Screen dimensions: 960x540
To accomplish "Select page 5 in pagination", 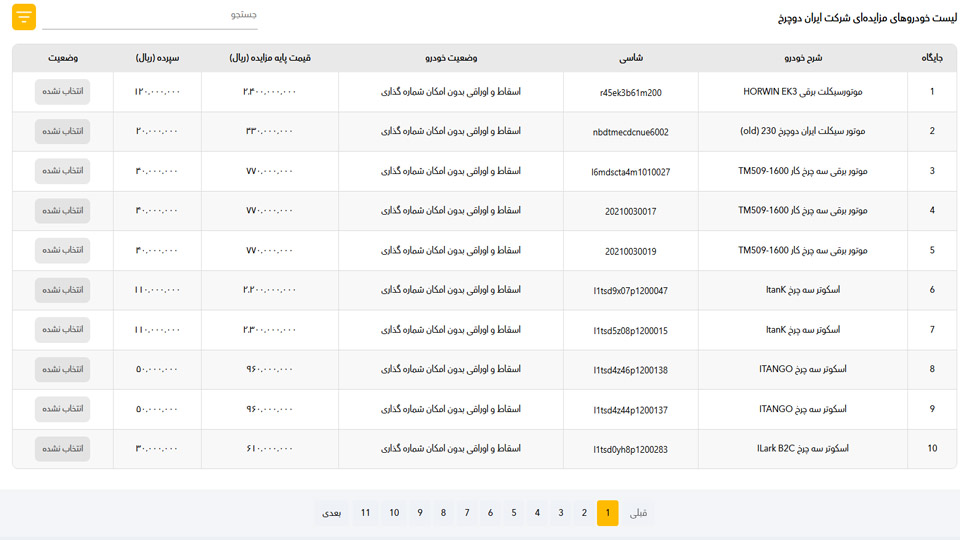I will pos(514,513).
